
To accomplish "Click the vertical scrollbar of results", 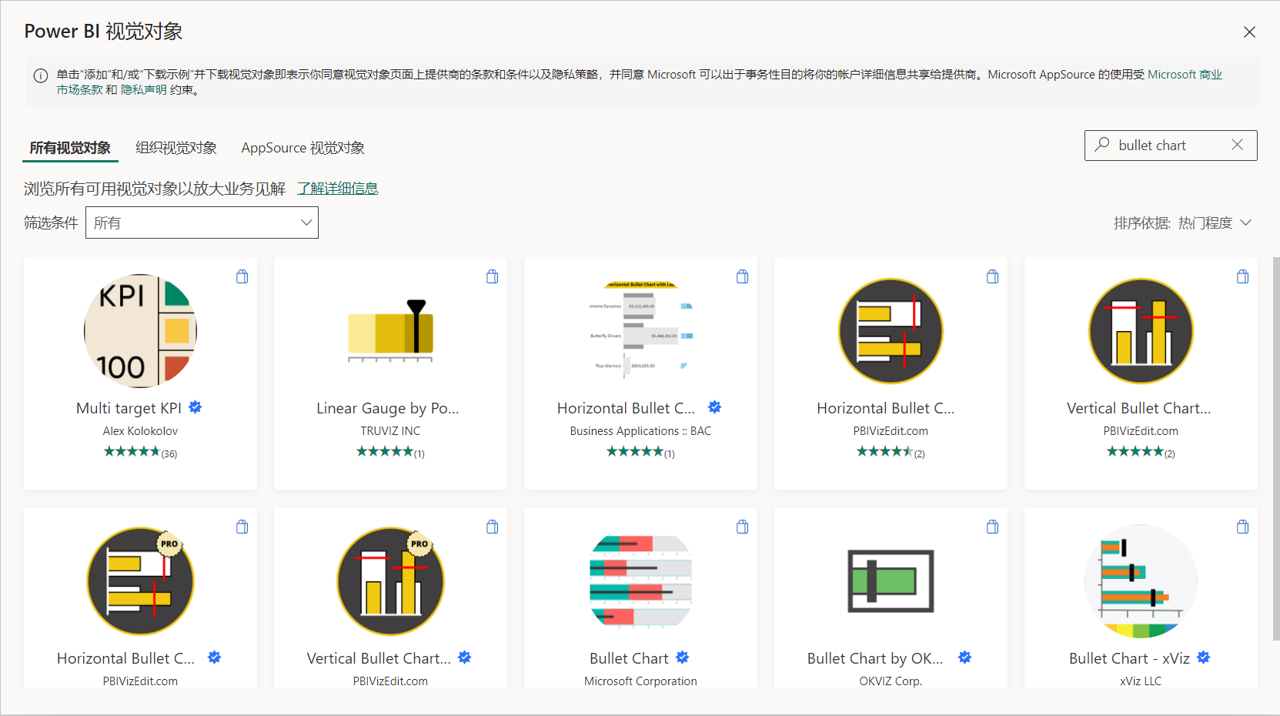I will coord(1275,448).
